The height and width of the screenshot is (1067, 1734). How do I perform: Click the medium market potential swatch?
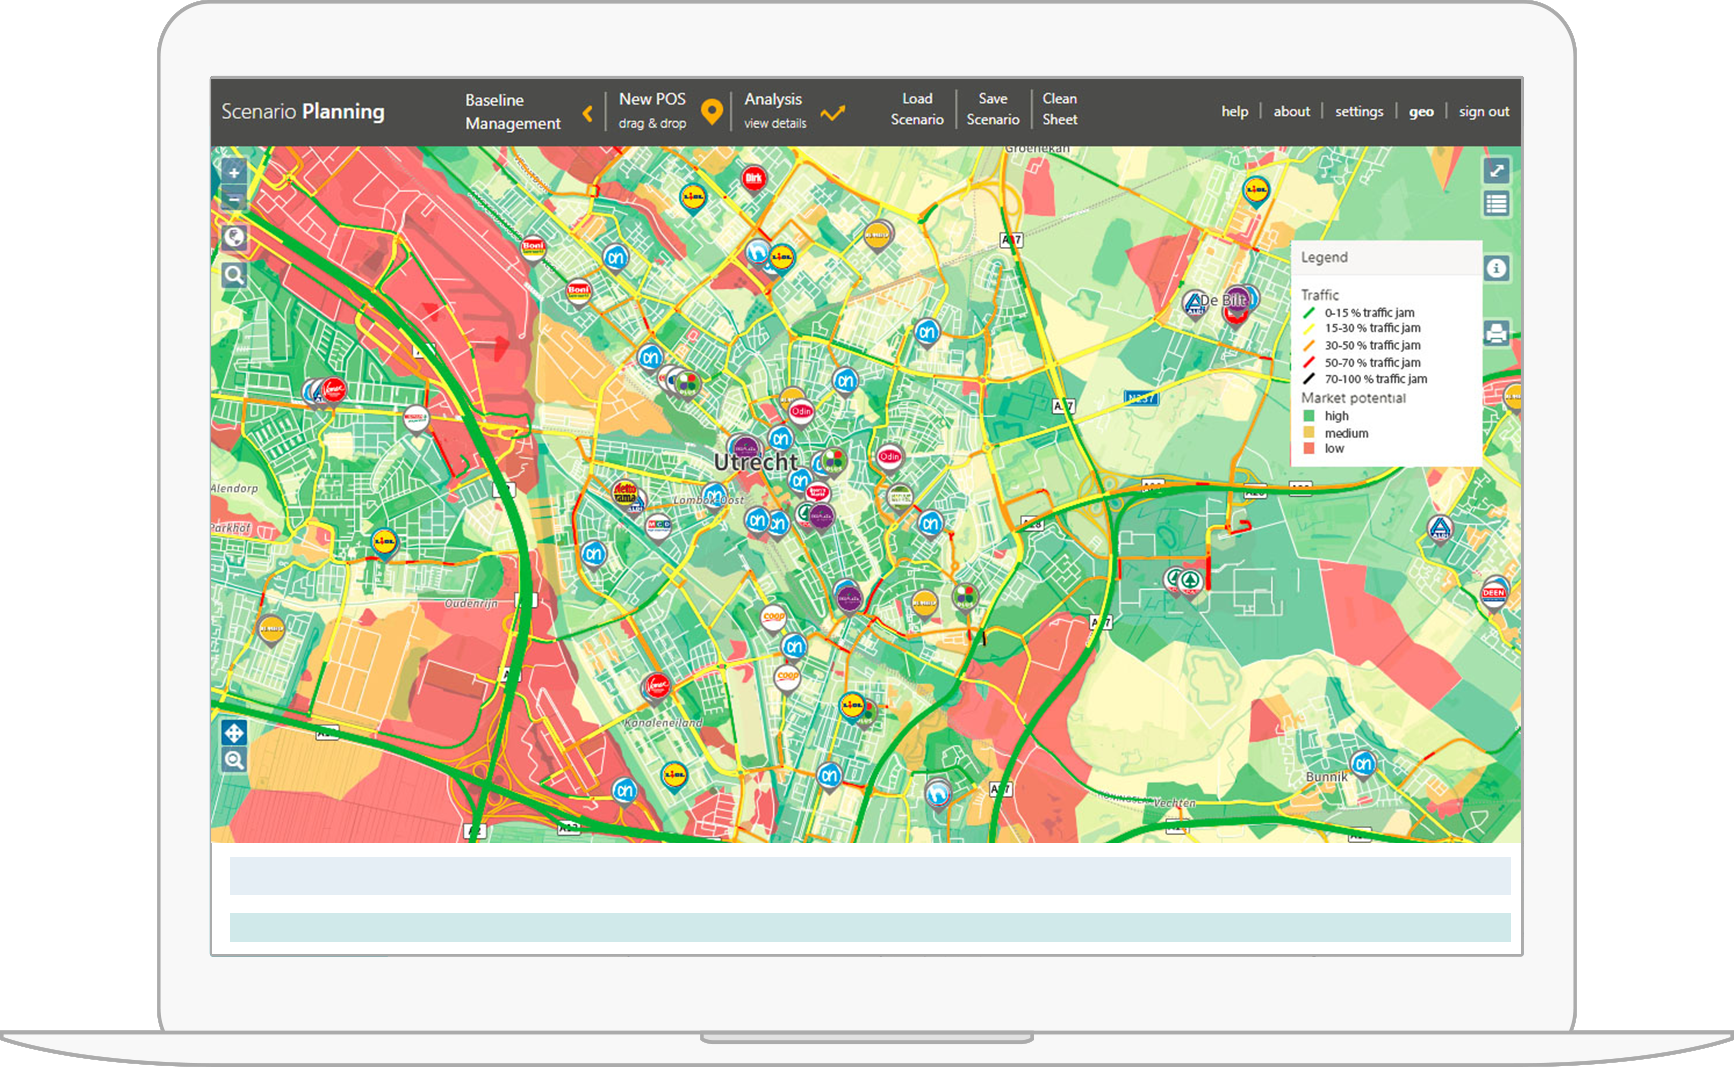click(1309, 433)
